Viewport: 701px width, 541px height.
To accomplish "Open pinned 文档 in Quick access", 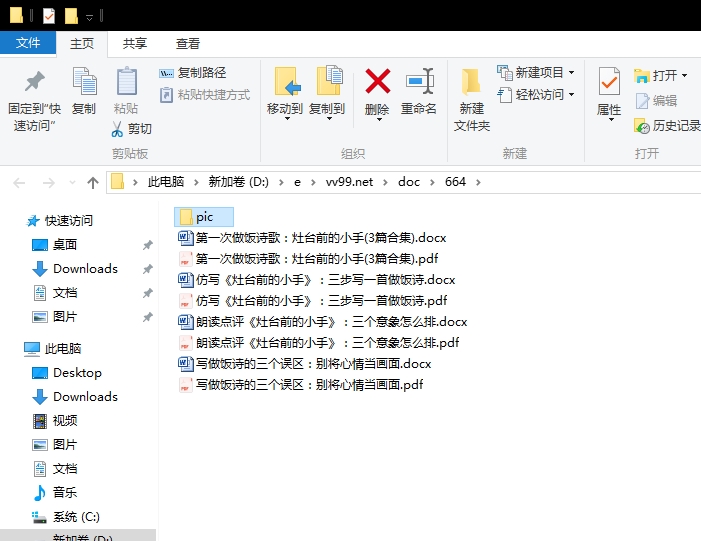I will (54, 293).
